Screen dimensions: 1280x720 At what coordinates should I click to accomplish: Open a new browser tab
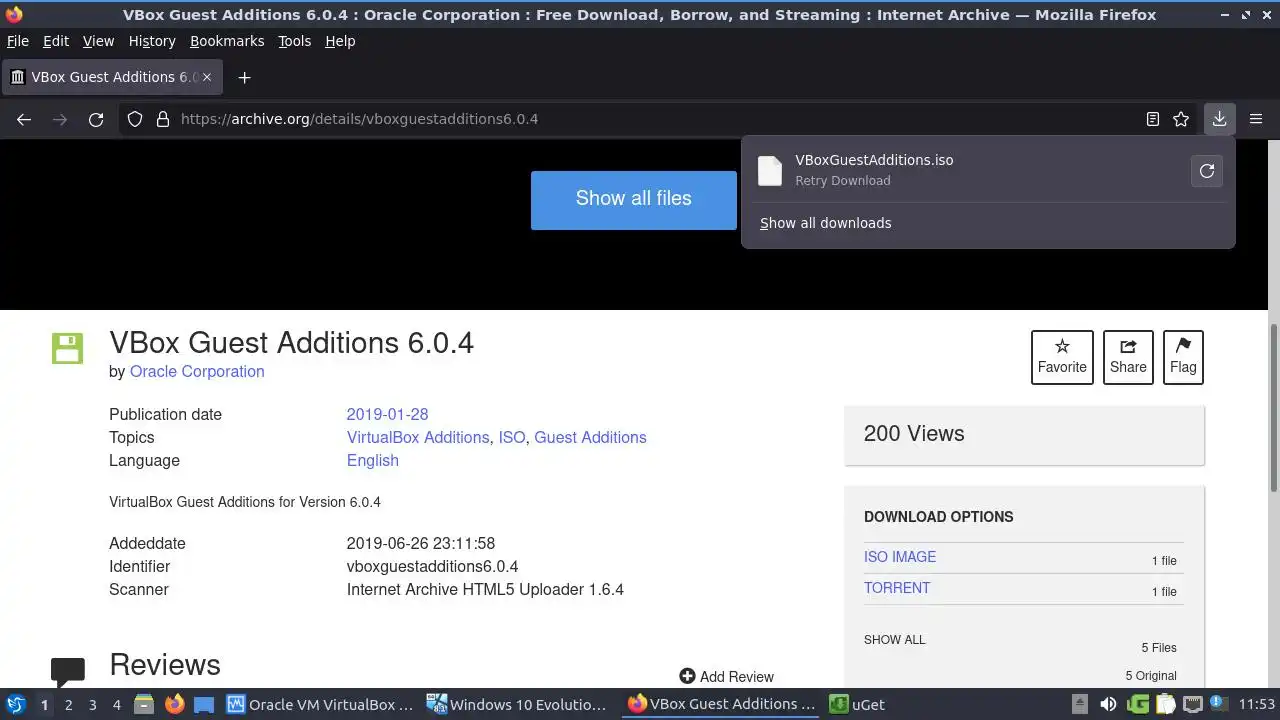click(x=244, y=77)
